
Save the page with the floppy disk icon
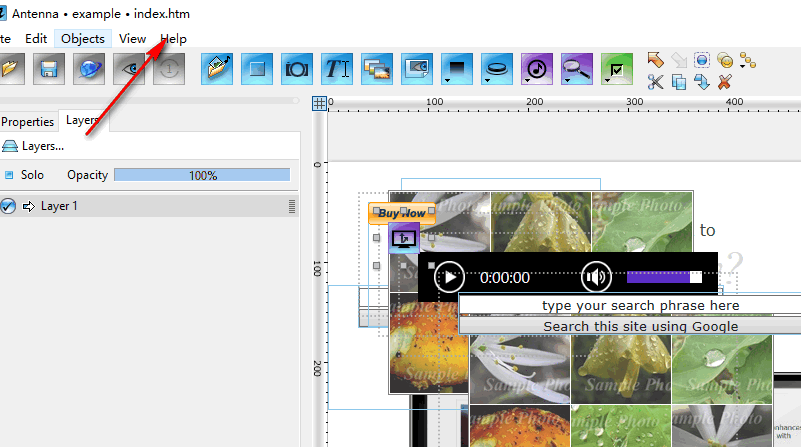click(x=49, y=69)
